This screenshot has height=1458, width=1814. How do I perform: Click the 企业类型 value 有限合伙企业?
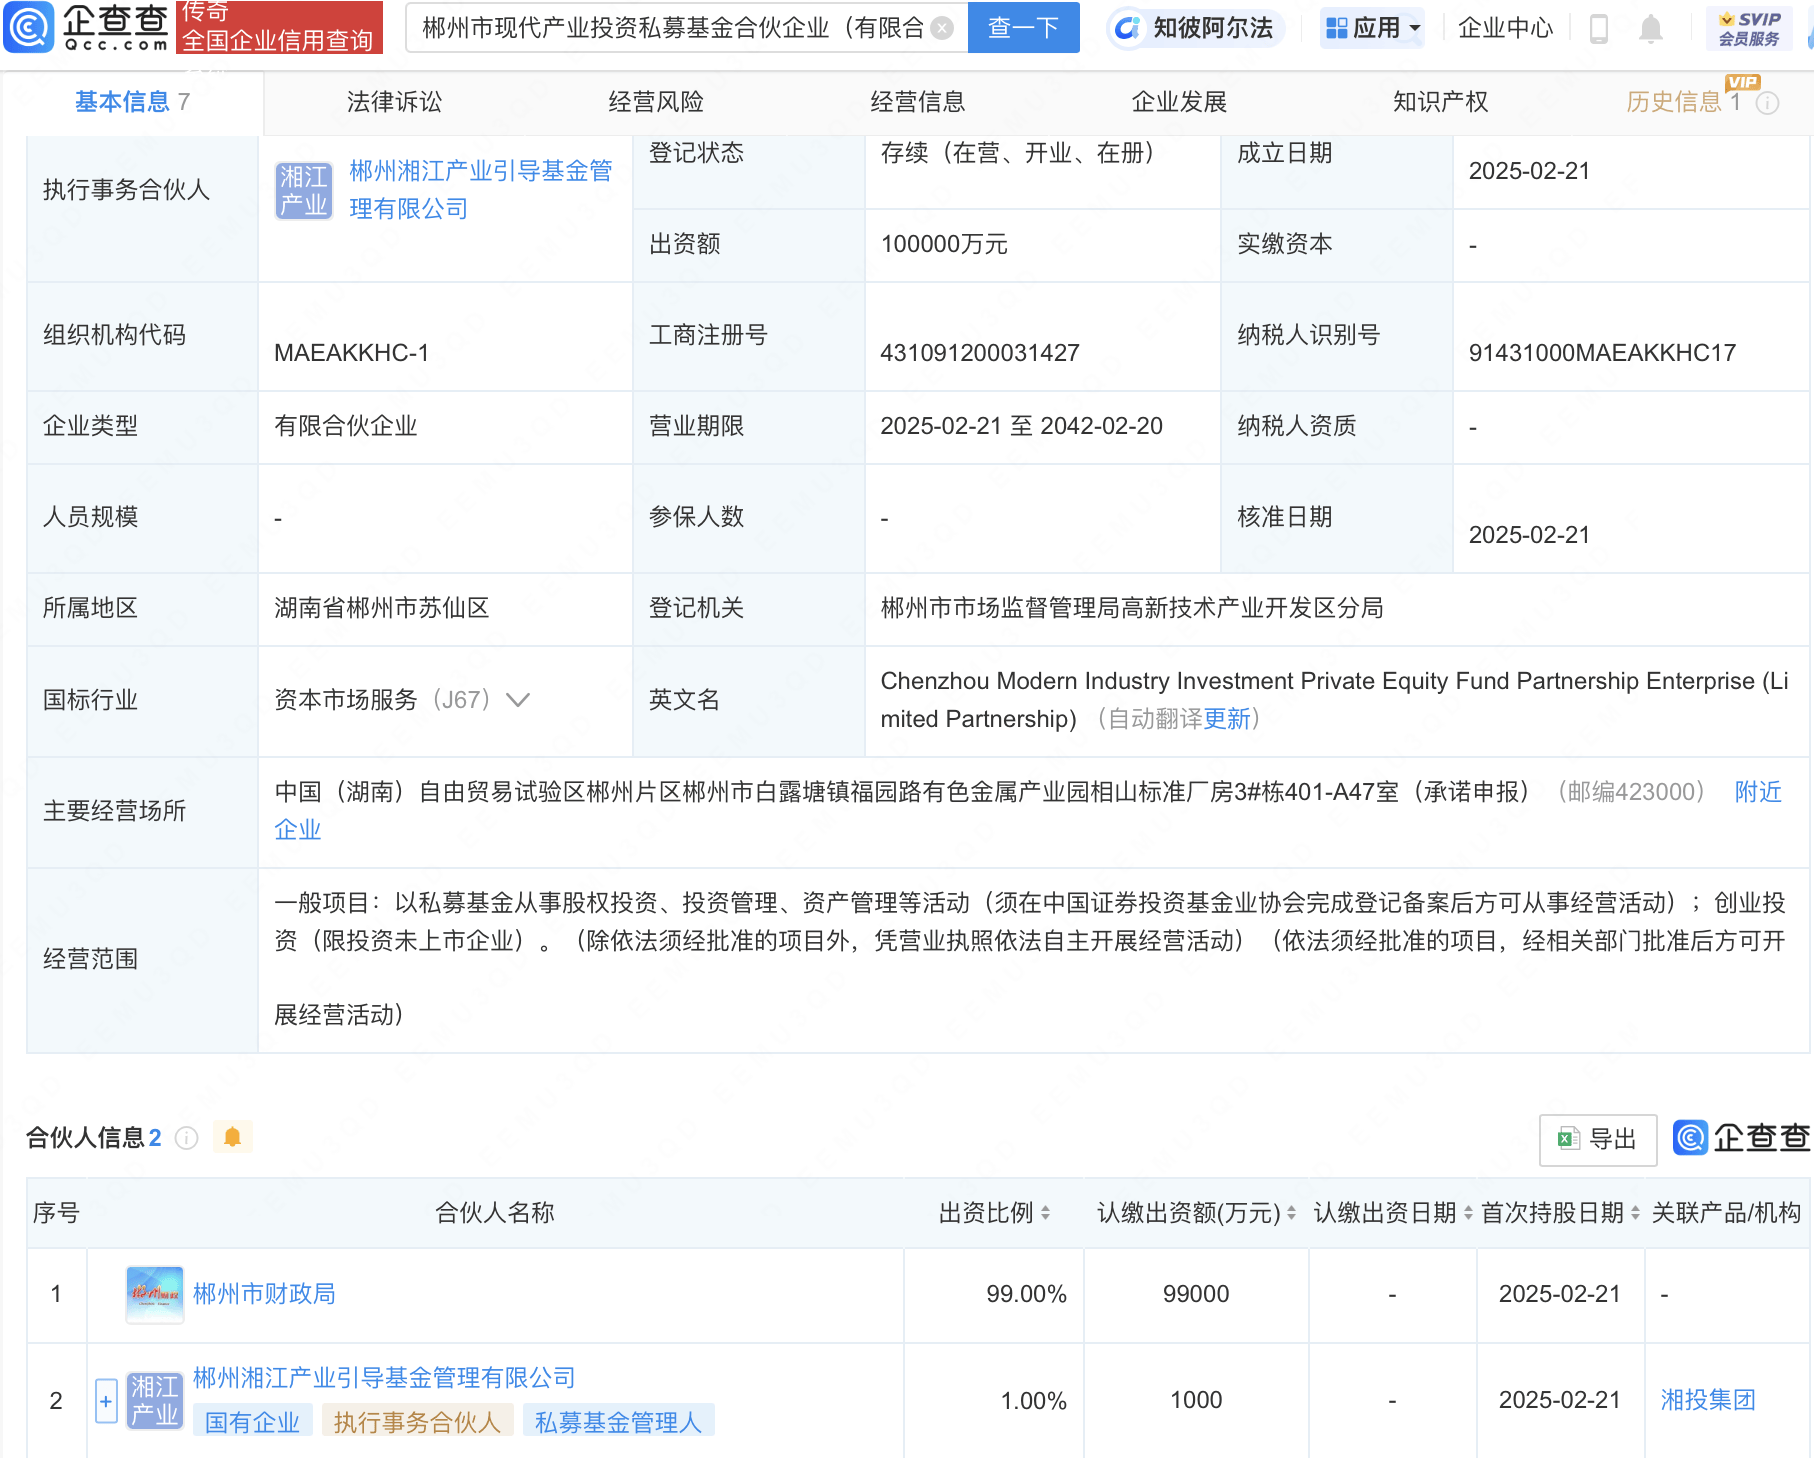[346, 426]
